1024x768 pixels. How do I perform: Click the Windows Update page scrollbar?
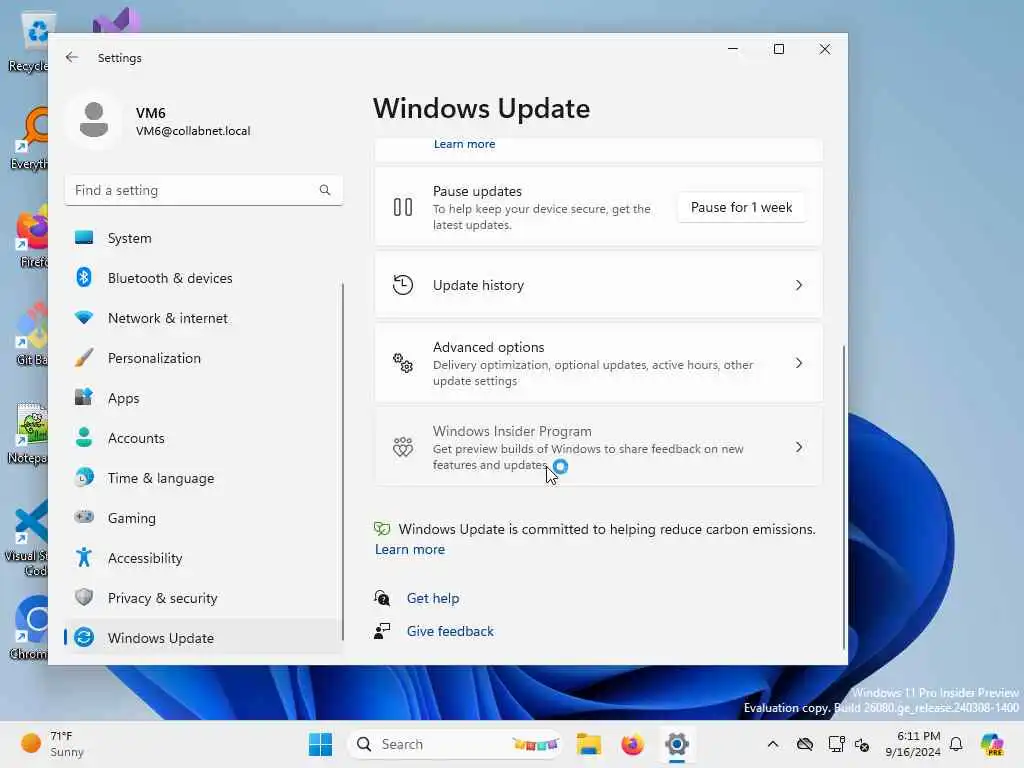[844, 496]
